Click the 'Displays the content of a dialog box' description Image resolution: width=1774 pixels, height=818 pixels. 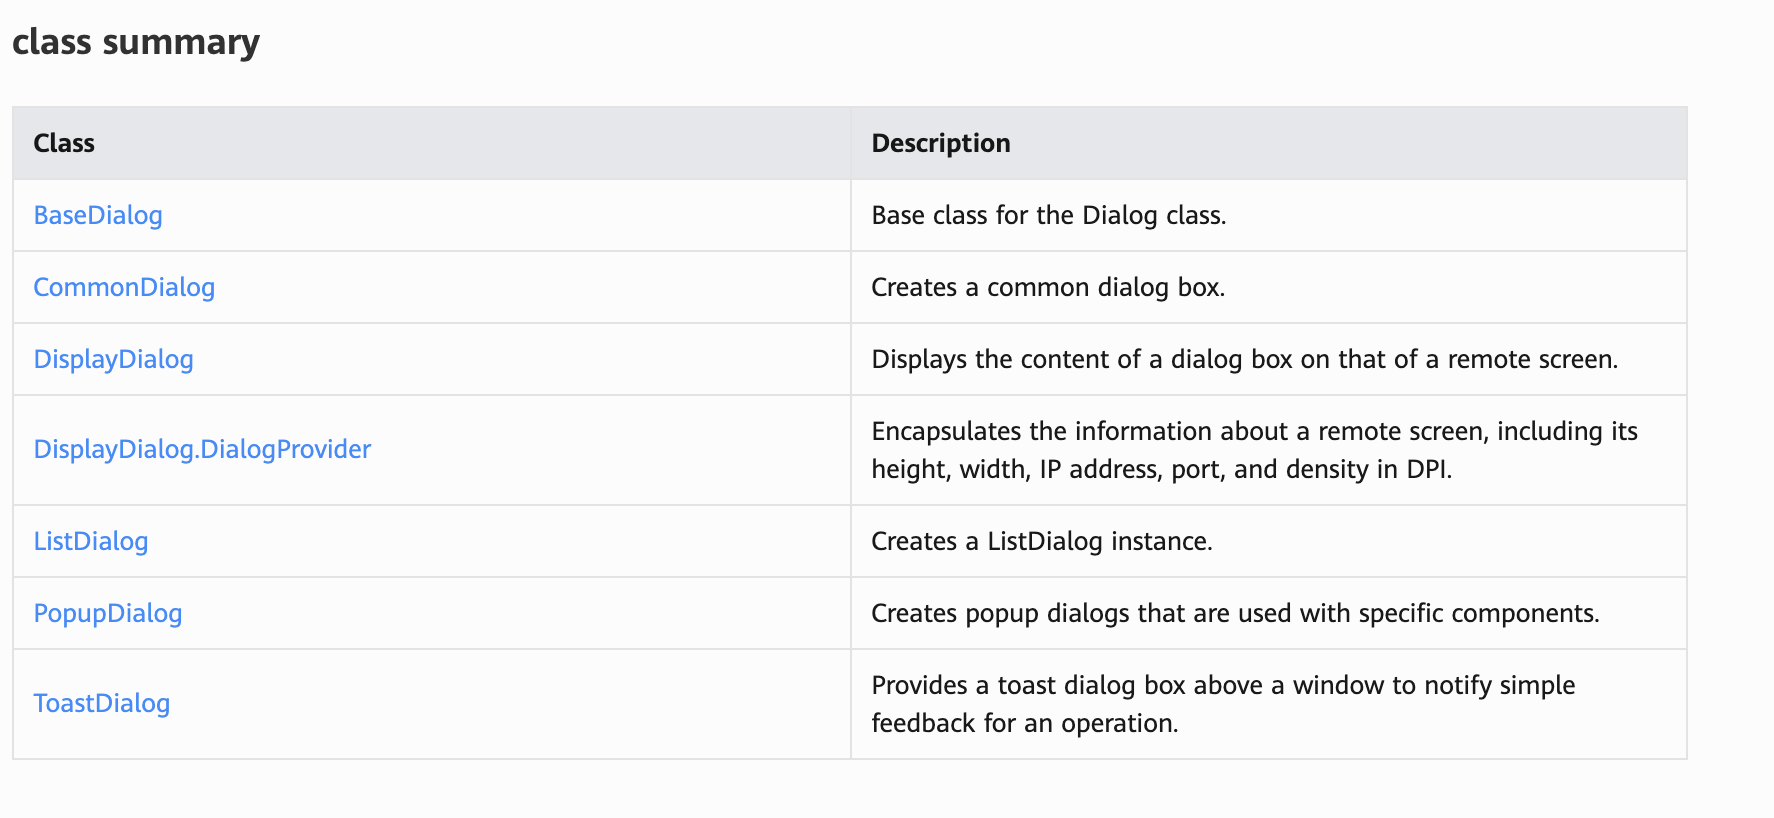click(x=1244, y=359)
